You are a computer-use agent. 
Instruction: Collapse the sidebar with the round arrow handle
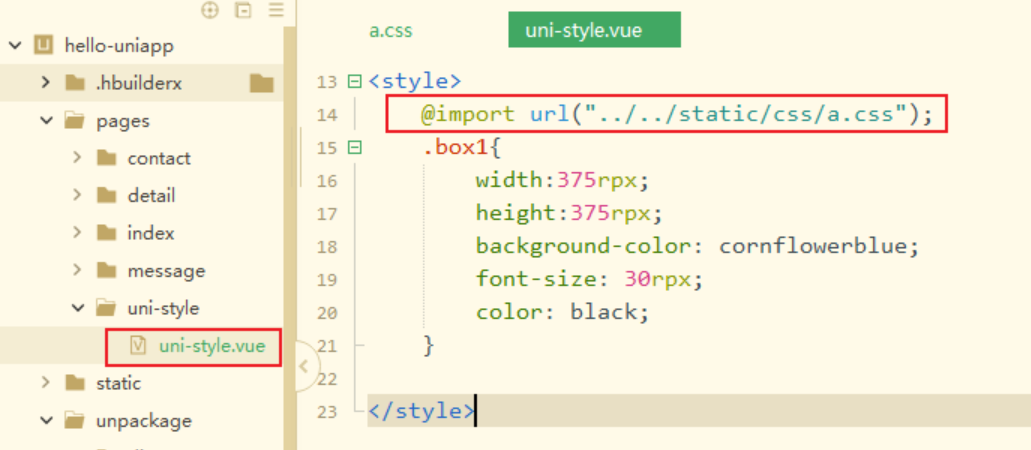click(x=304, y=366)
